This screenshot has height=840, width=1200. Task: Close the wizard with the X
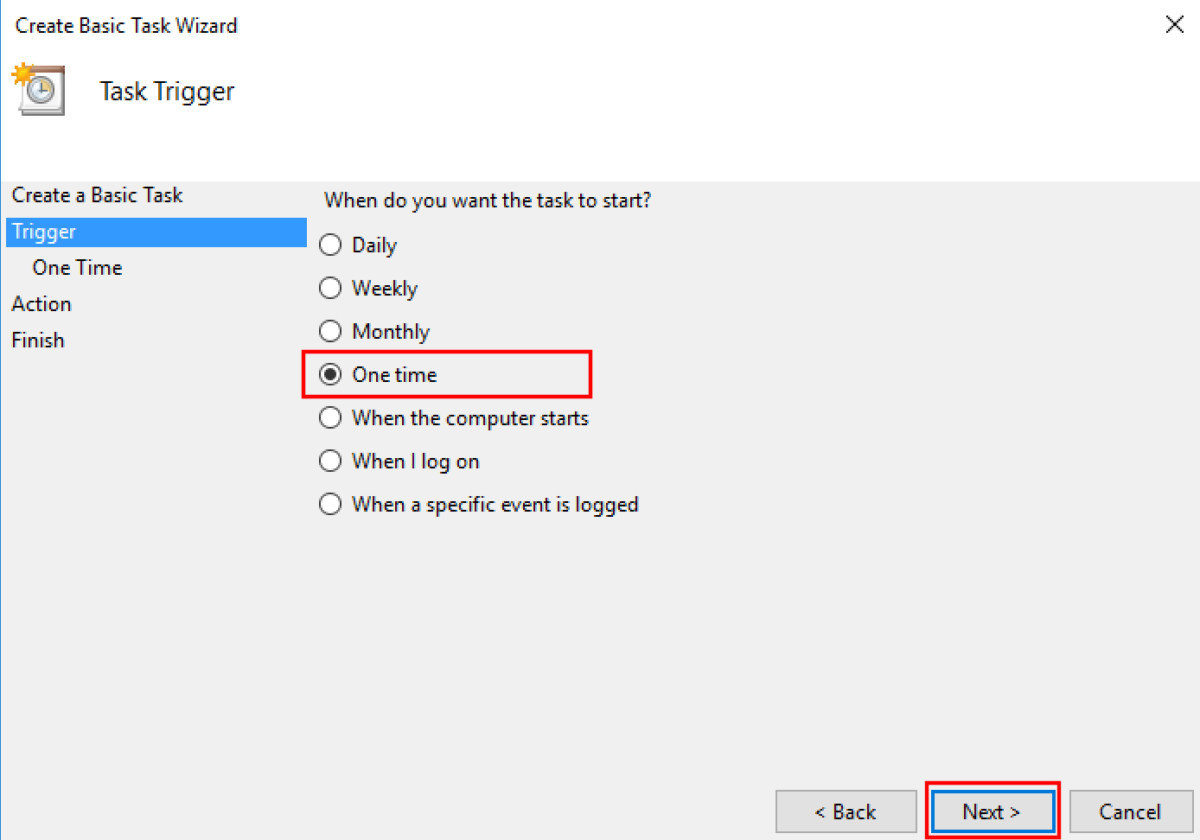[1174, 25]
